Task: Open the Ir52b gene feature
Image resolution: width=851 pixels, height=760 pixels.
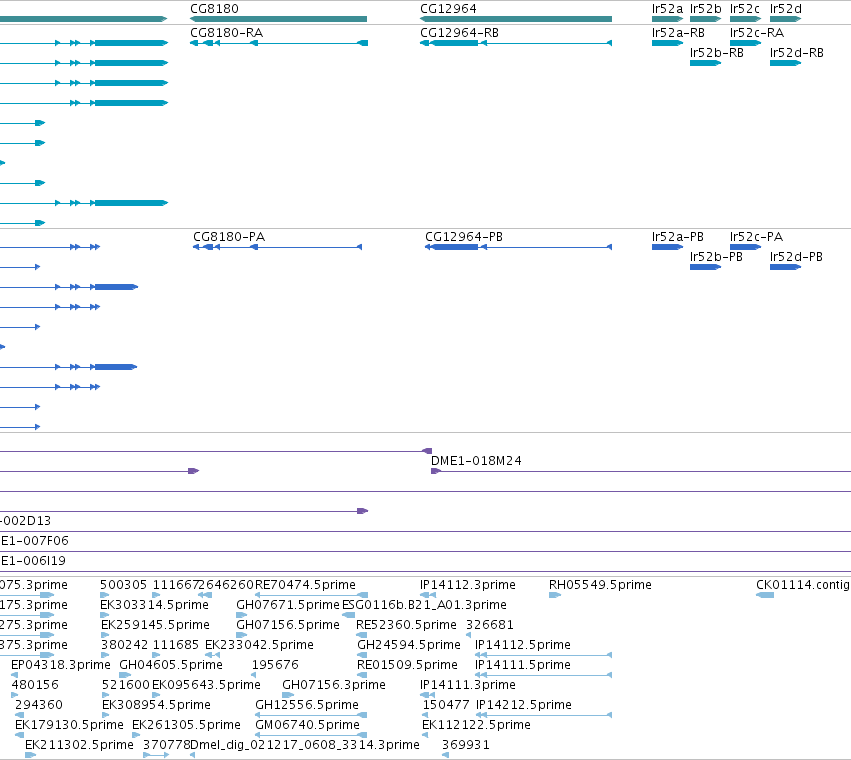Action: point(706,19)
